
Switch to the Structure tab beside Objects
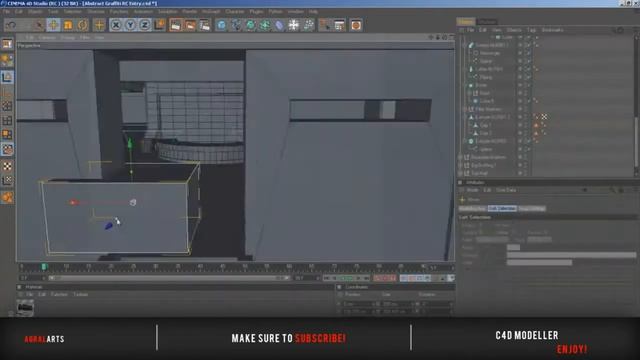(x=487, y=21)
